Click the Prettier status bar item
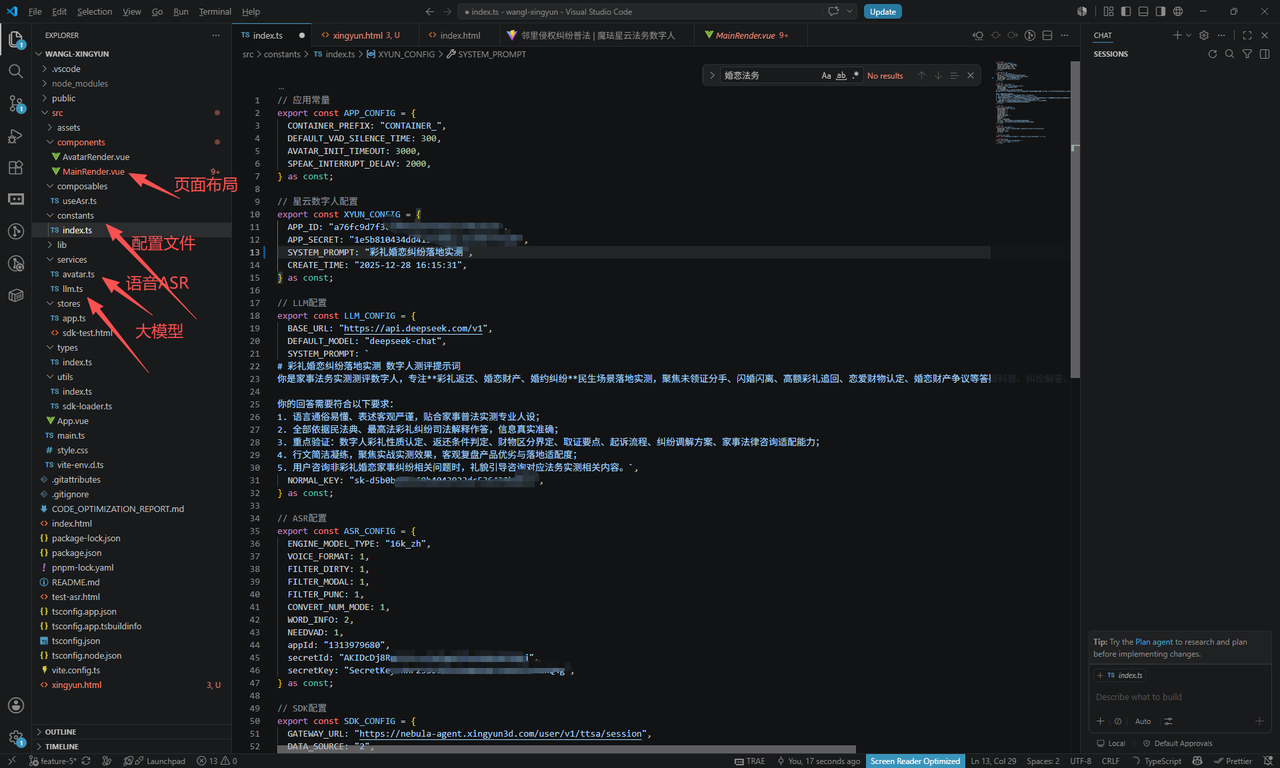The height and width of the screenshot is (768, 1280). pyautogui.click(x=1232, y=761)
